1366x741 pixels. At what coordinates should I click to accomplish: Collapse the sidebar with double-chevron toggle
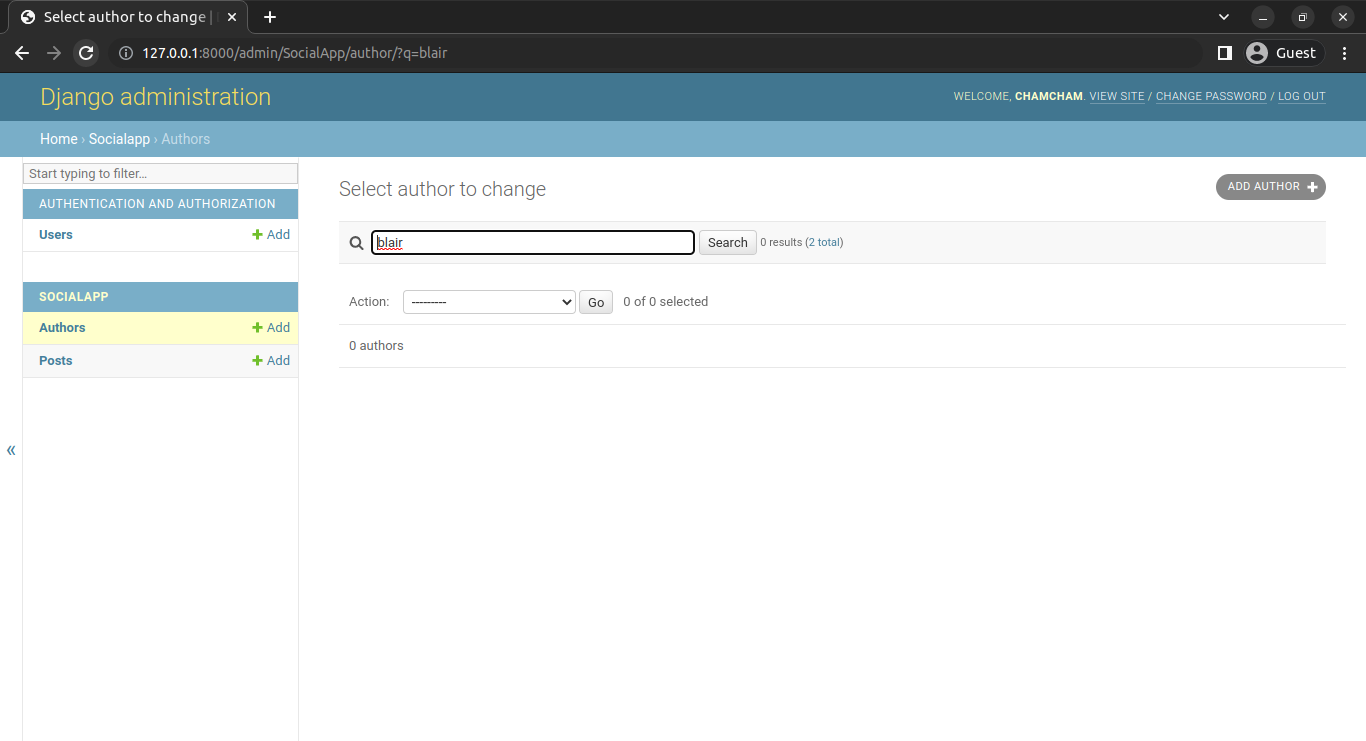11,450
